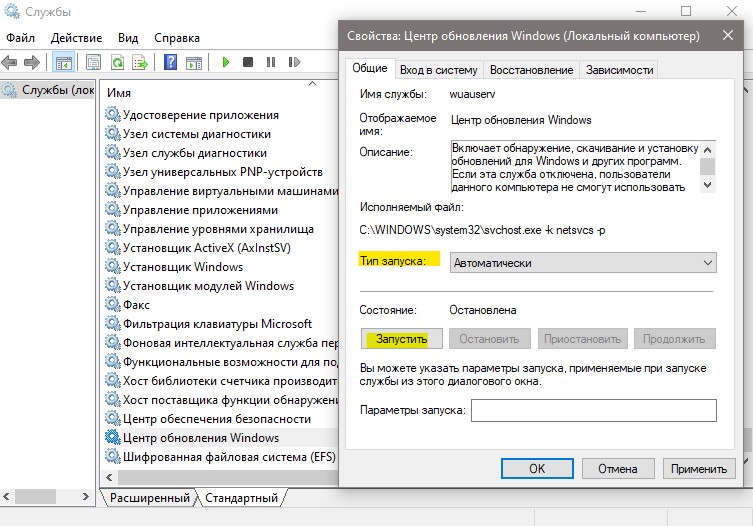Click the Back arrow toolbar icon

click(x=9, y=62)
